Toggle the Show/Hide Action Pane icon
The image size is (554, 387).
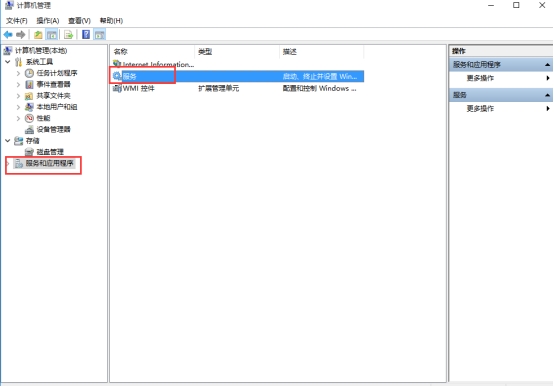(100, 35)
